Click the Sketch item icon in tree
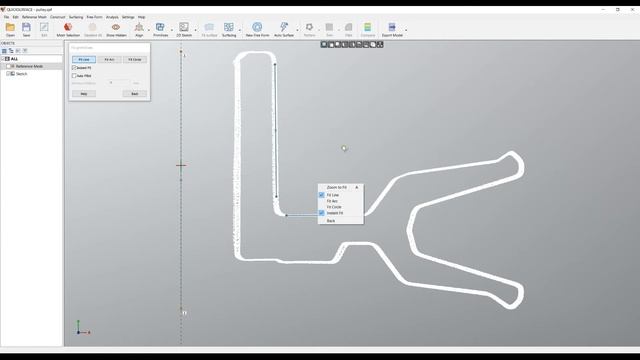The width and height of the screenshot is (640, 360). click(x=13, y=74)
